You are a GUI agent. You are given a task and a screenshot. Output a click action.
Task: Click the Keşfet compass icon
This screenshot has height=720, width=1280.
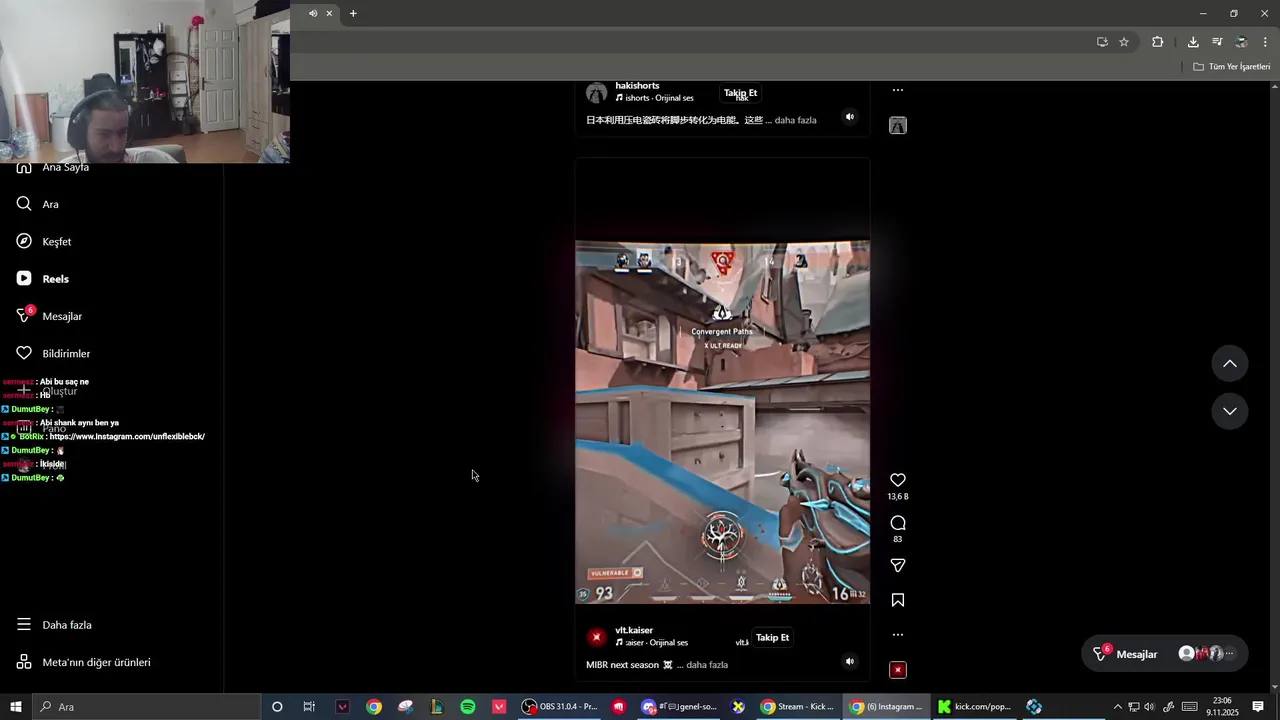(24, 241)
